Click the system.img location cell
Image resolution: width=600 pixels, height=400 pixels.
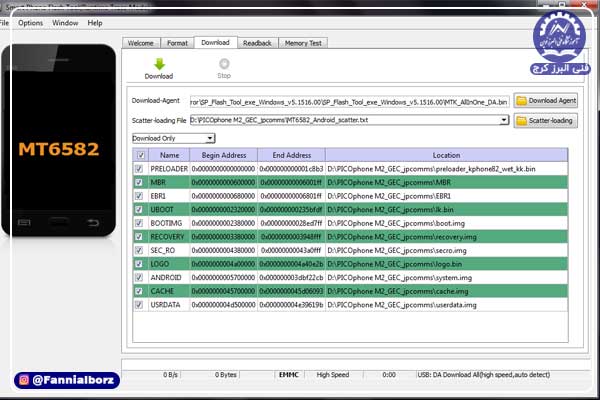447,278
